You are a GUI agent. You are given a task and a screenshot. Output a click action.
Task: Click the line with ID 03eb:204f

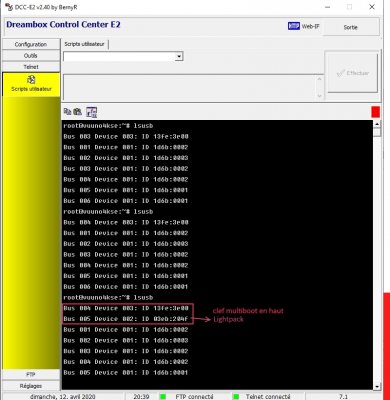126,319
